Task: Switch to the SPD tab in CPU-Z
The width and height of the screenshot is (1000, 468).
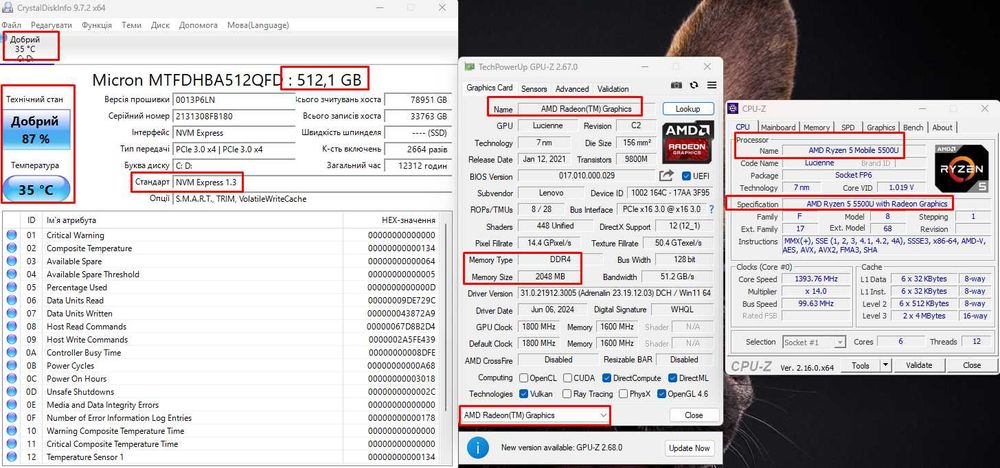Action: click(x=848, y=128)
